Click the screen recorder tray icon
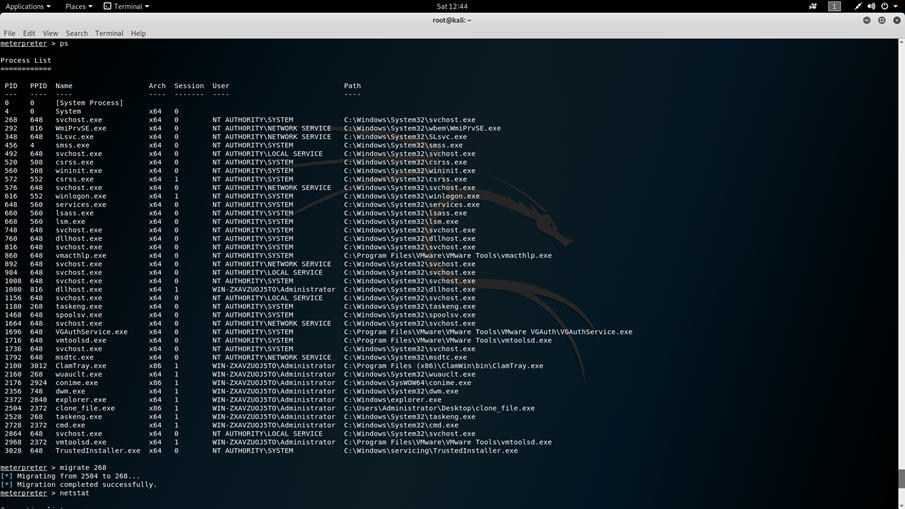905x509 pixels. pyautogui.click(x=813, y=6)
